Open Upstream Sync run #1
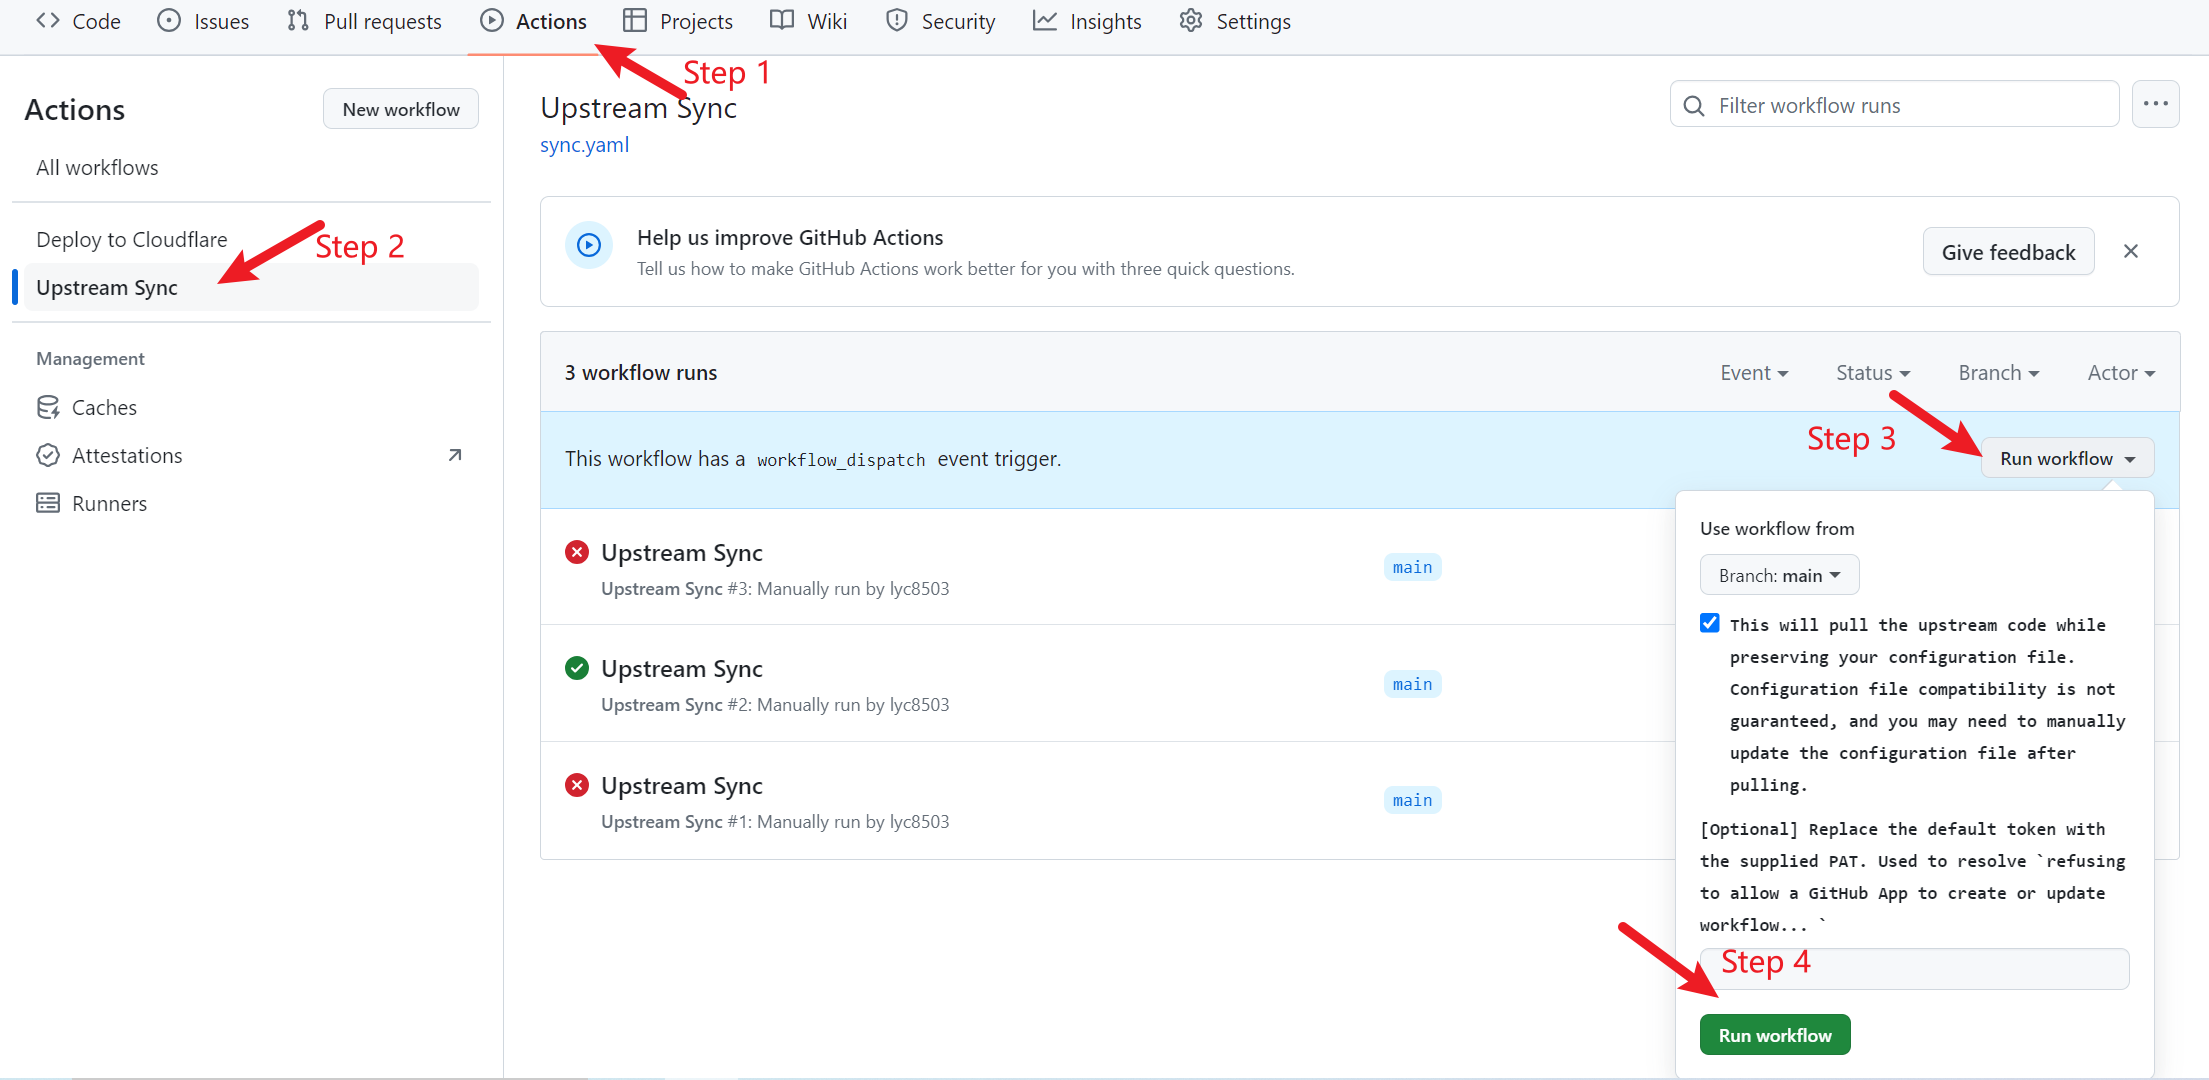Screen dimensions: 2209x1080 coord(681,785)
